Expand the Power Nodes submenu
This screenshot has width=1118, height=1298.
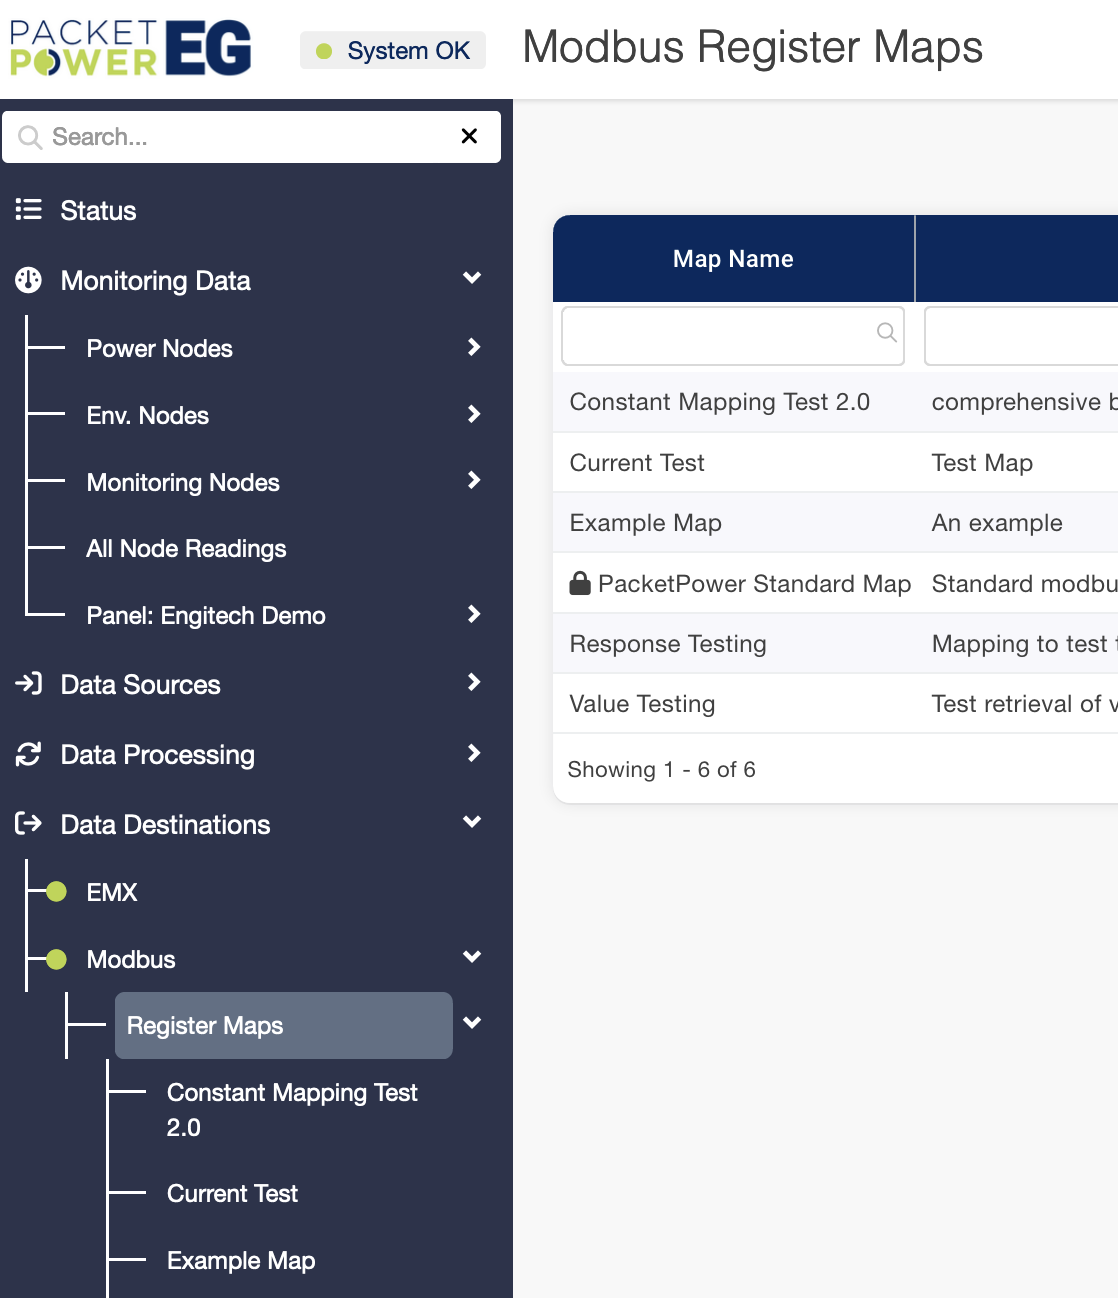pos(473,347)
